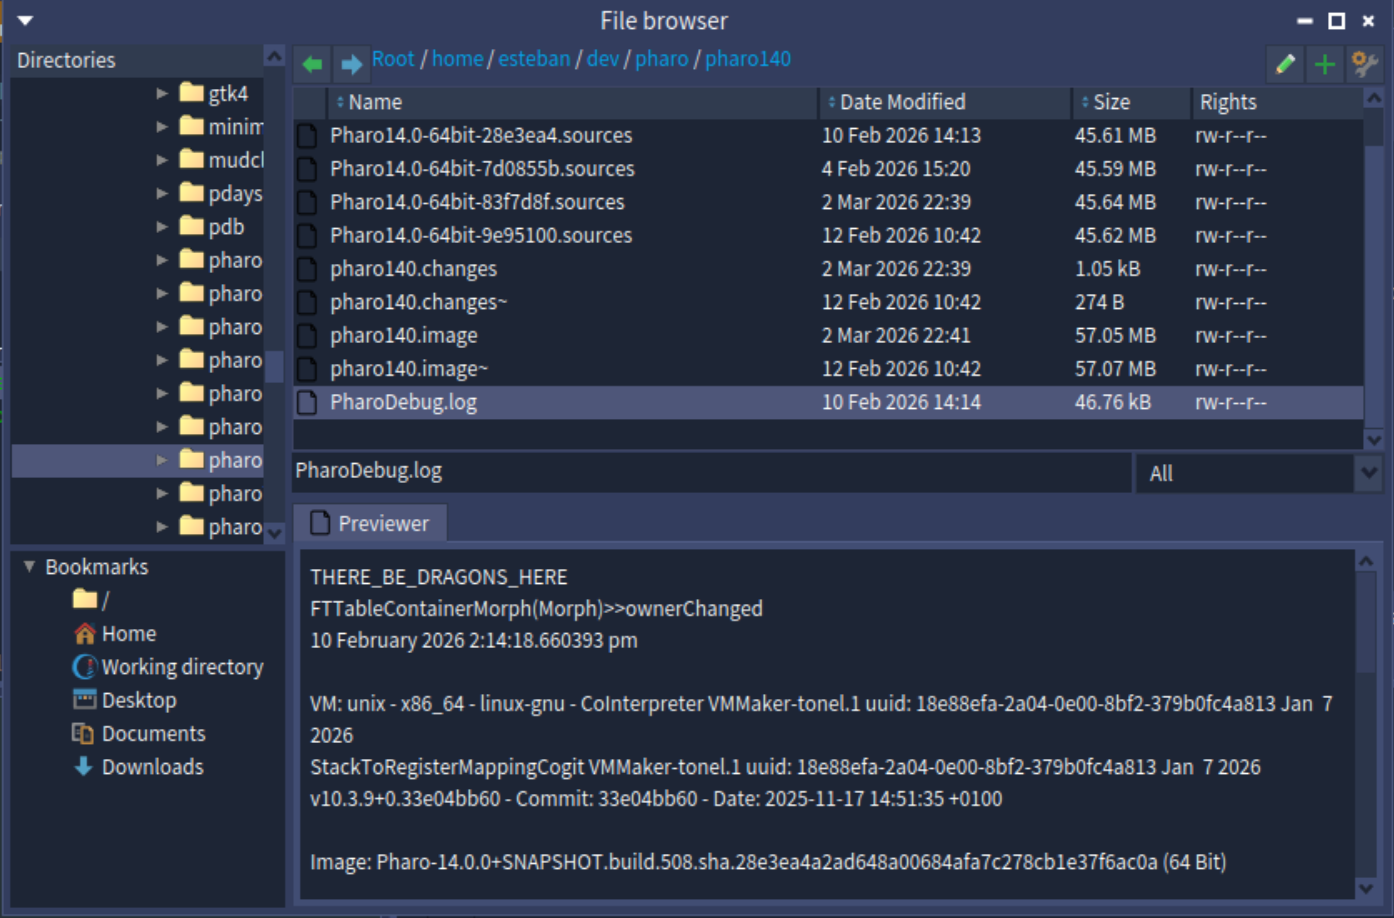Open the Home bookmark
Screen dimensions: 1394x918
click(x=128, y=634)
